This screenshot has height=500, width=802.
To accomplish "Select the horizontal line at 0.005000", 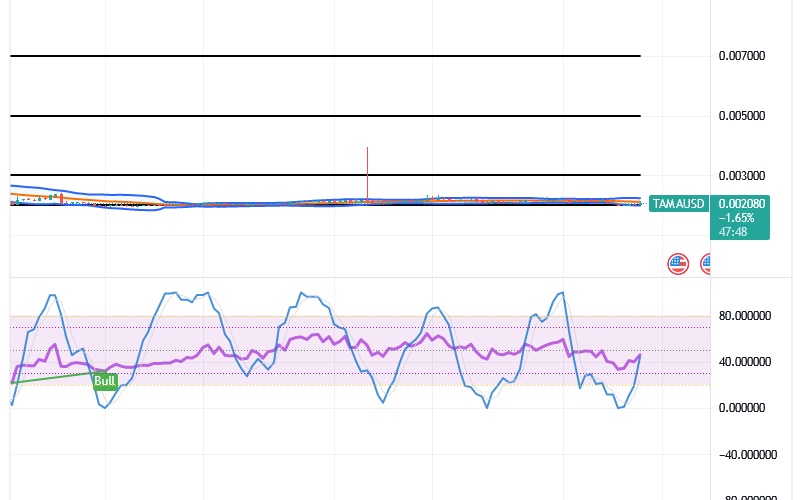I will pyautogui.click(x=325, y=116).
